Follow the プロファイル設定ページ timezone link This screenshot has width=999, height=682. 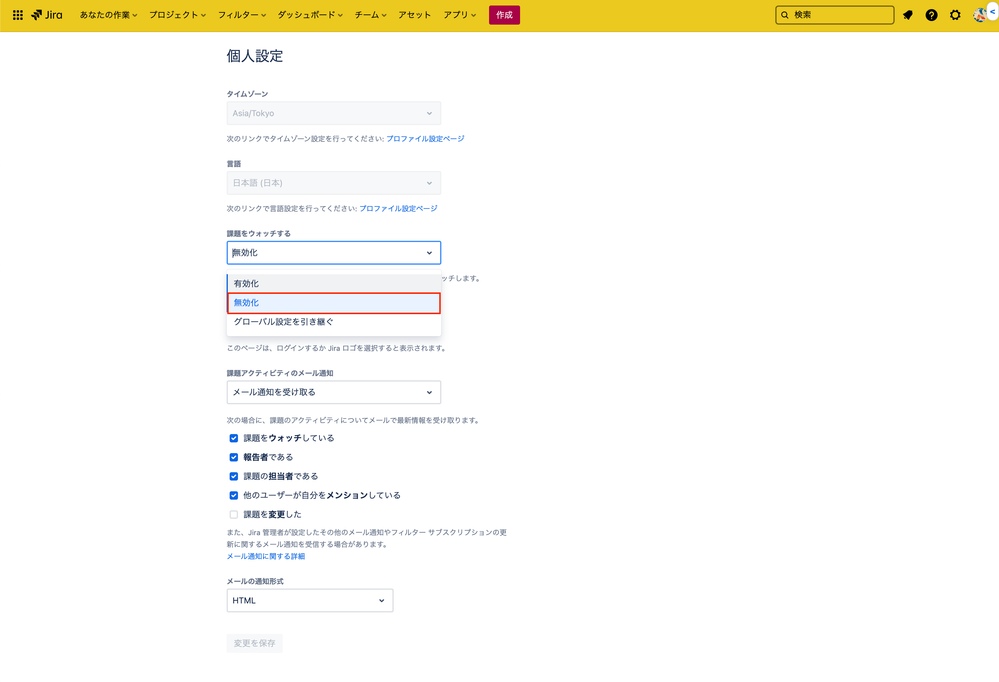[424, 138]
